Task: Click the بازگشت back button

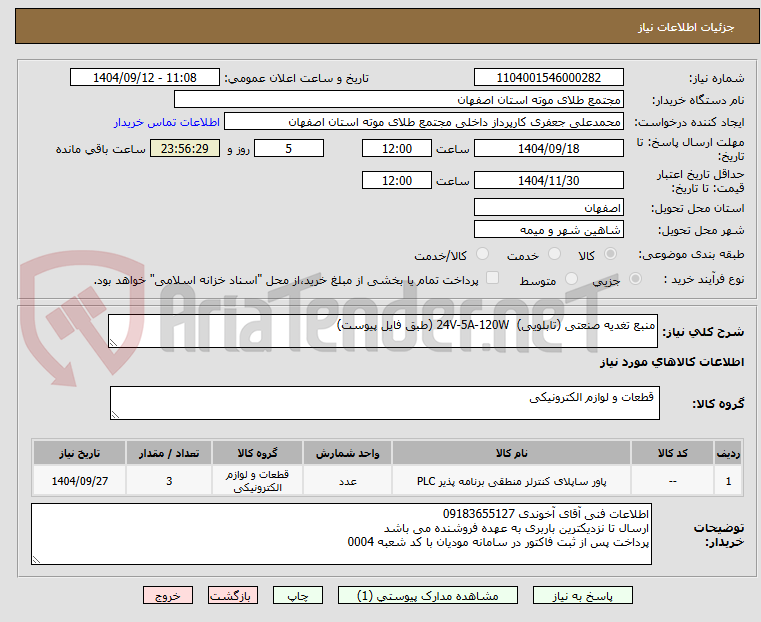Action: pos(233,595)
